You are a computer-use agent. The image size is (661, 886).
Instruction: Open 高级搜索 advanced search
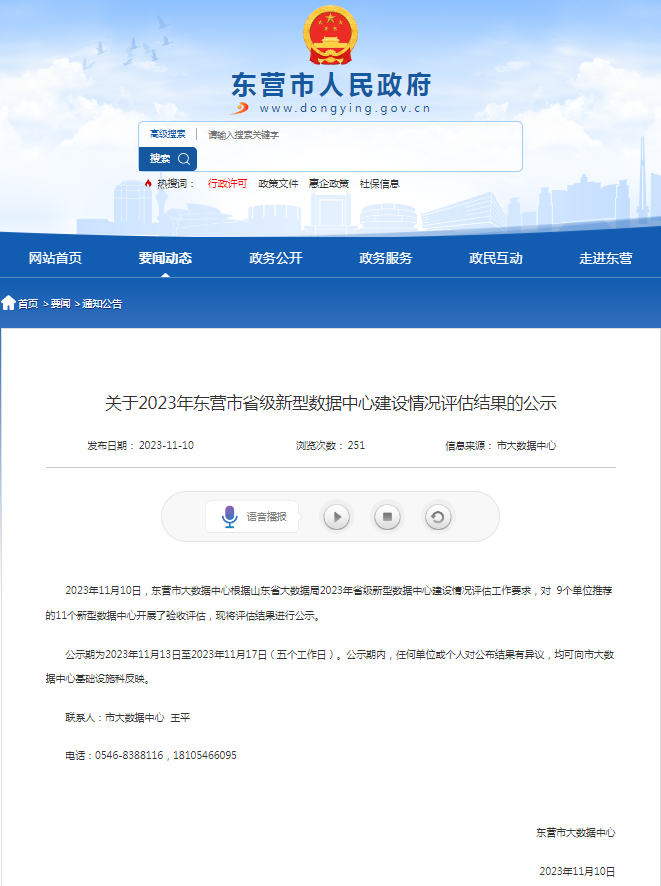[x=167, y=134]
